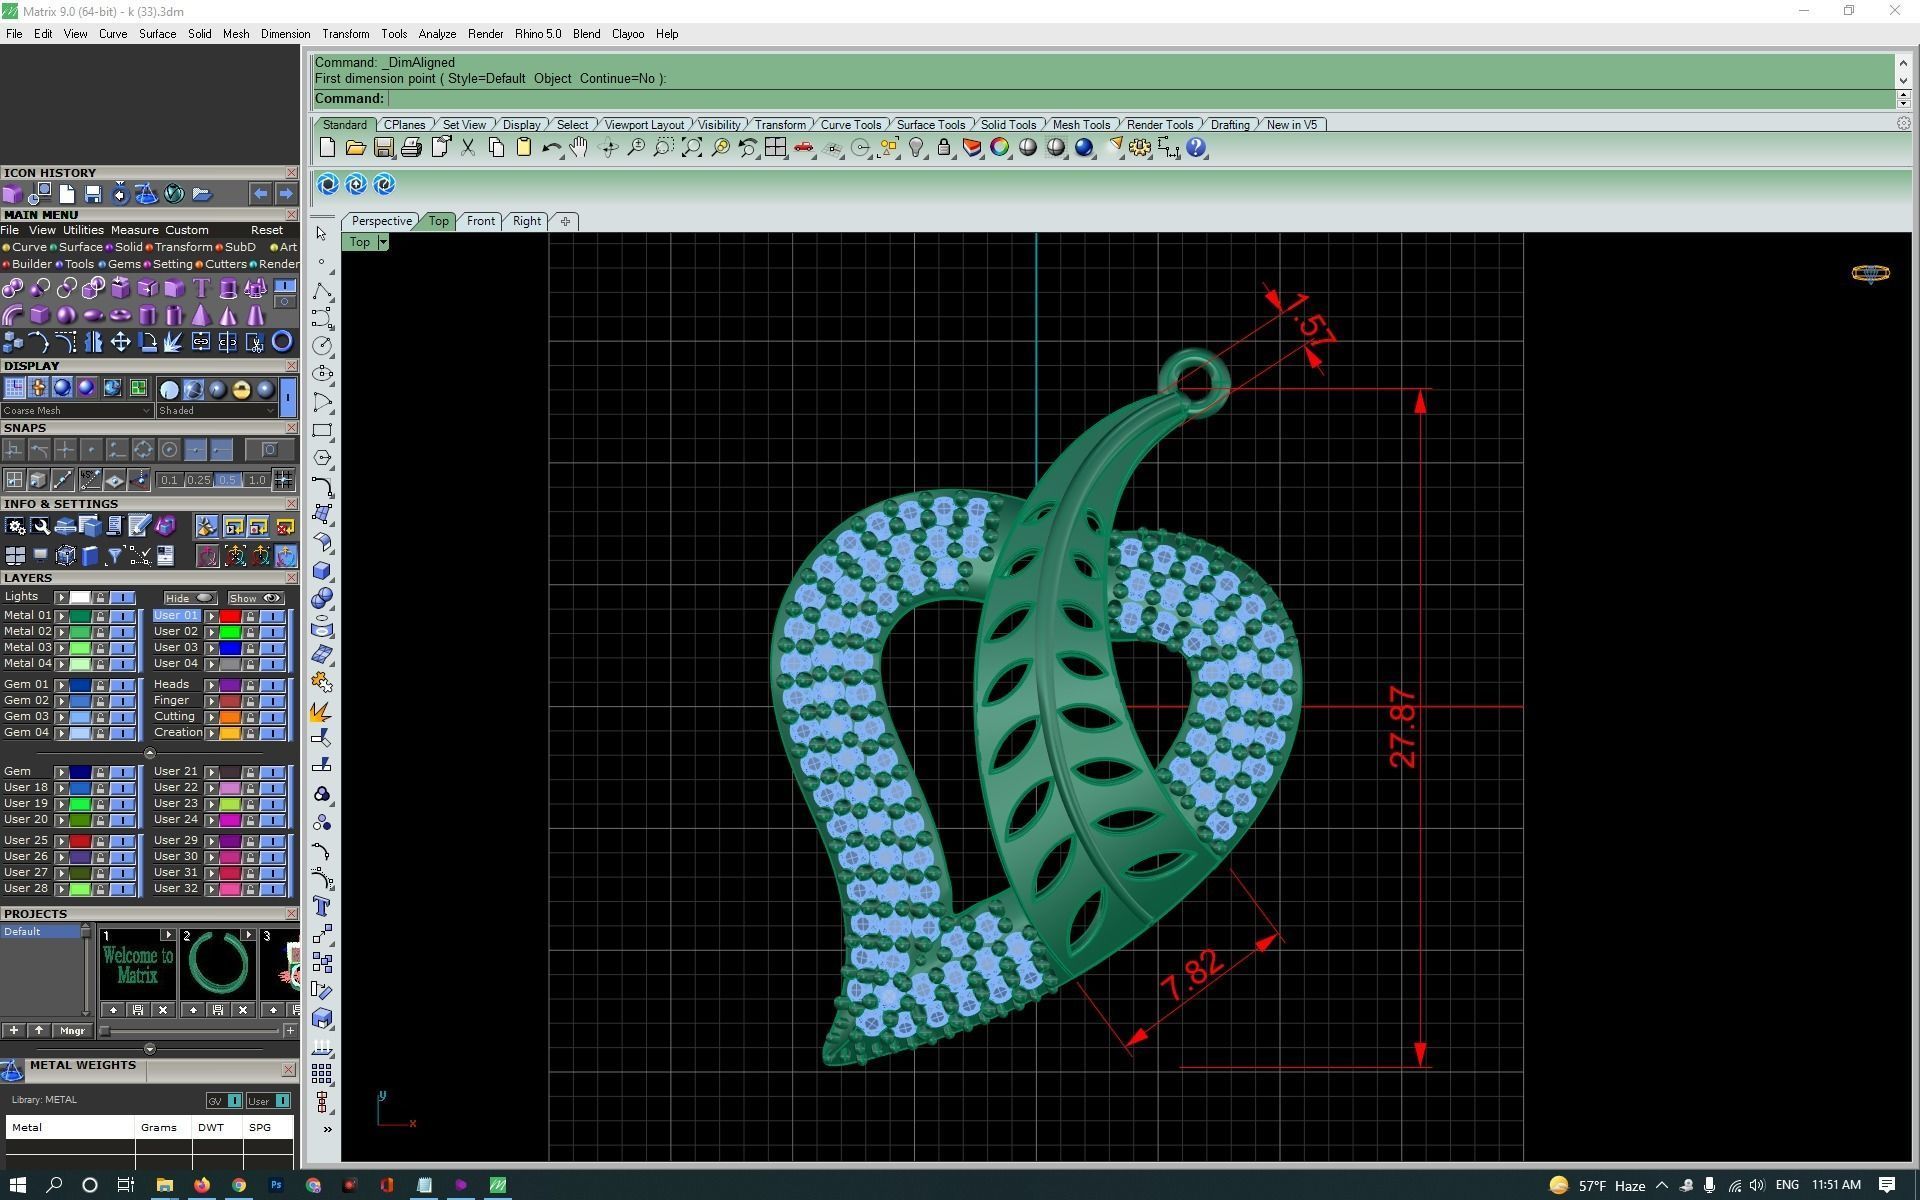Viewport: 1920px width, 1200px height.
Task: Toggle on/off switch for Cutting layer
Action: pyautogui.click(x=273, y=717)
